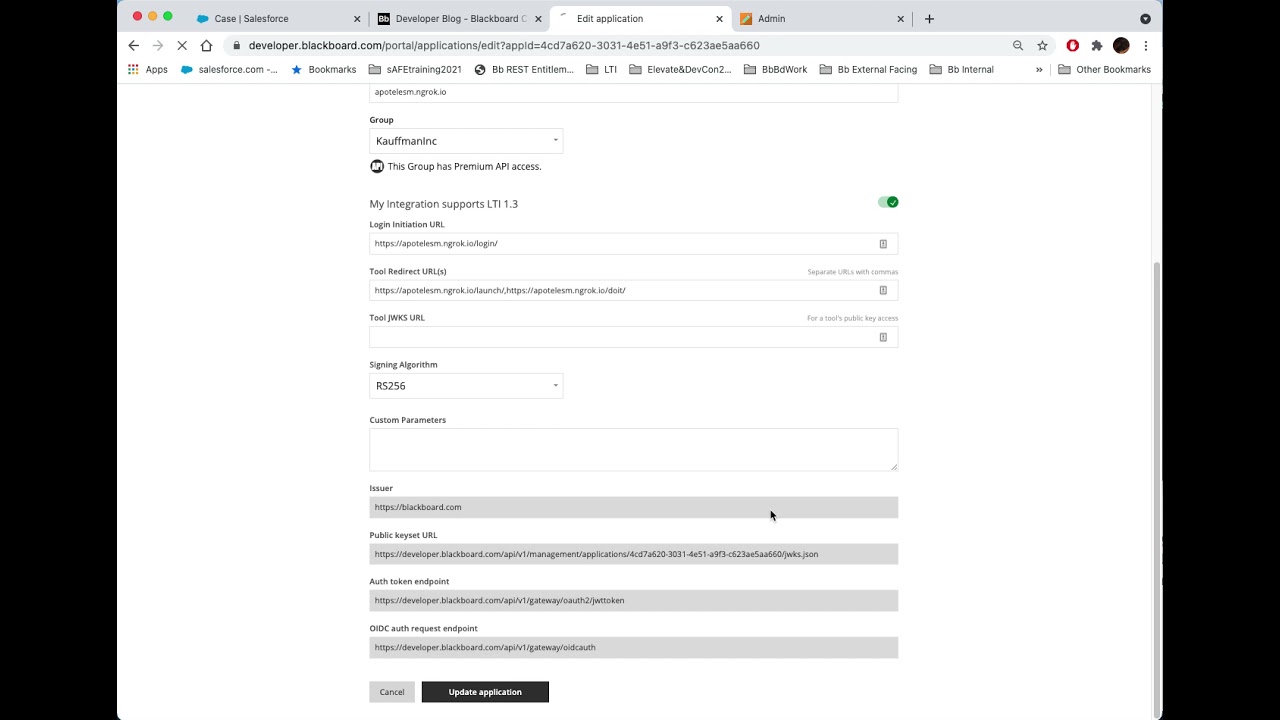1280x720 pixels.
Task: Click the empty Tool JWKS URL field
Action: (x=634, y=337)
